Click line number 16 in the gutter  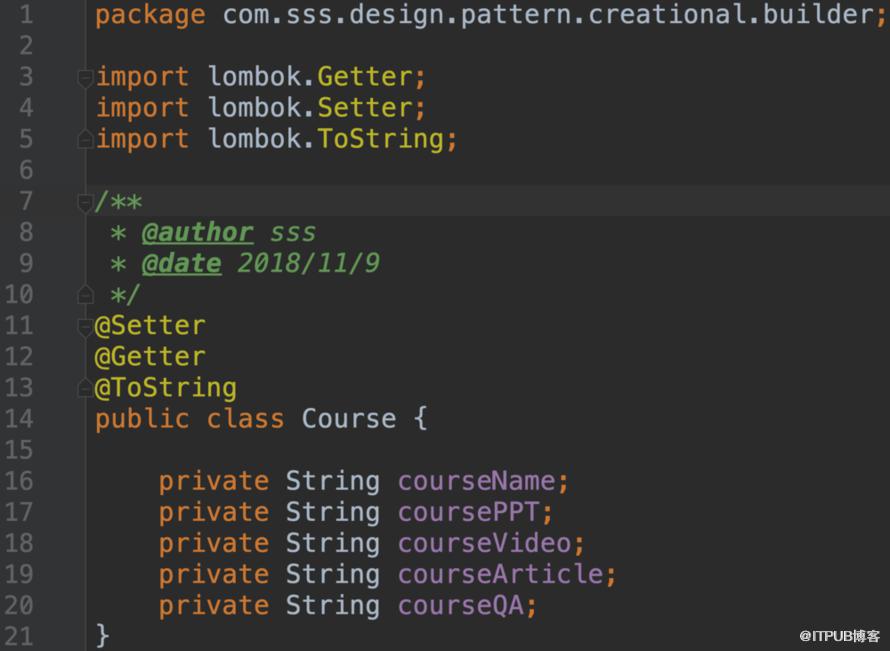[19, 482]
